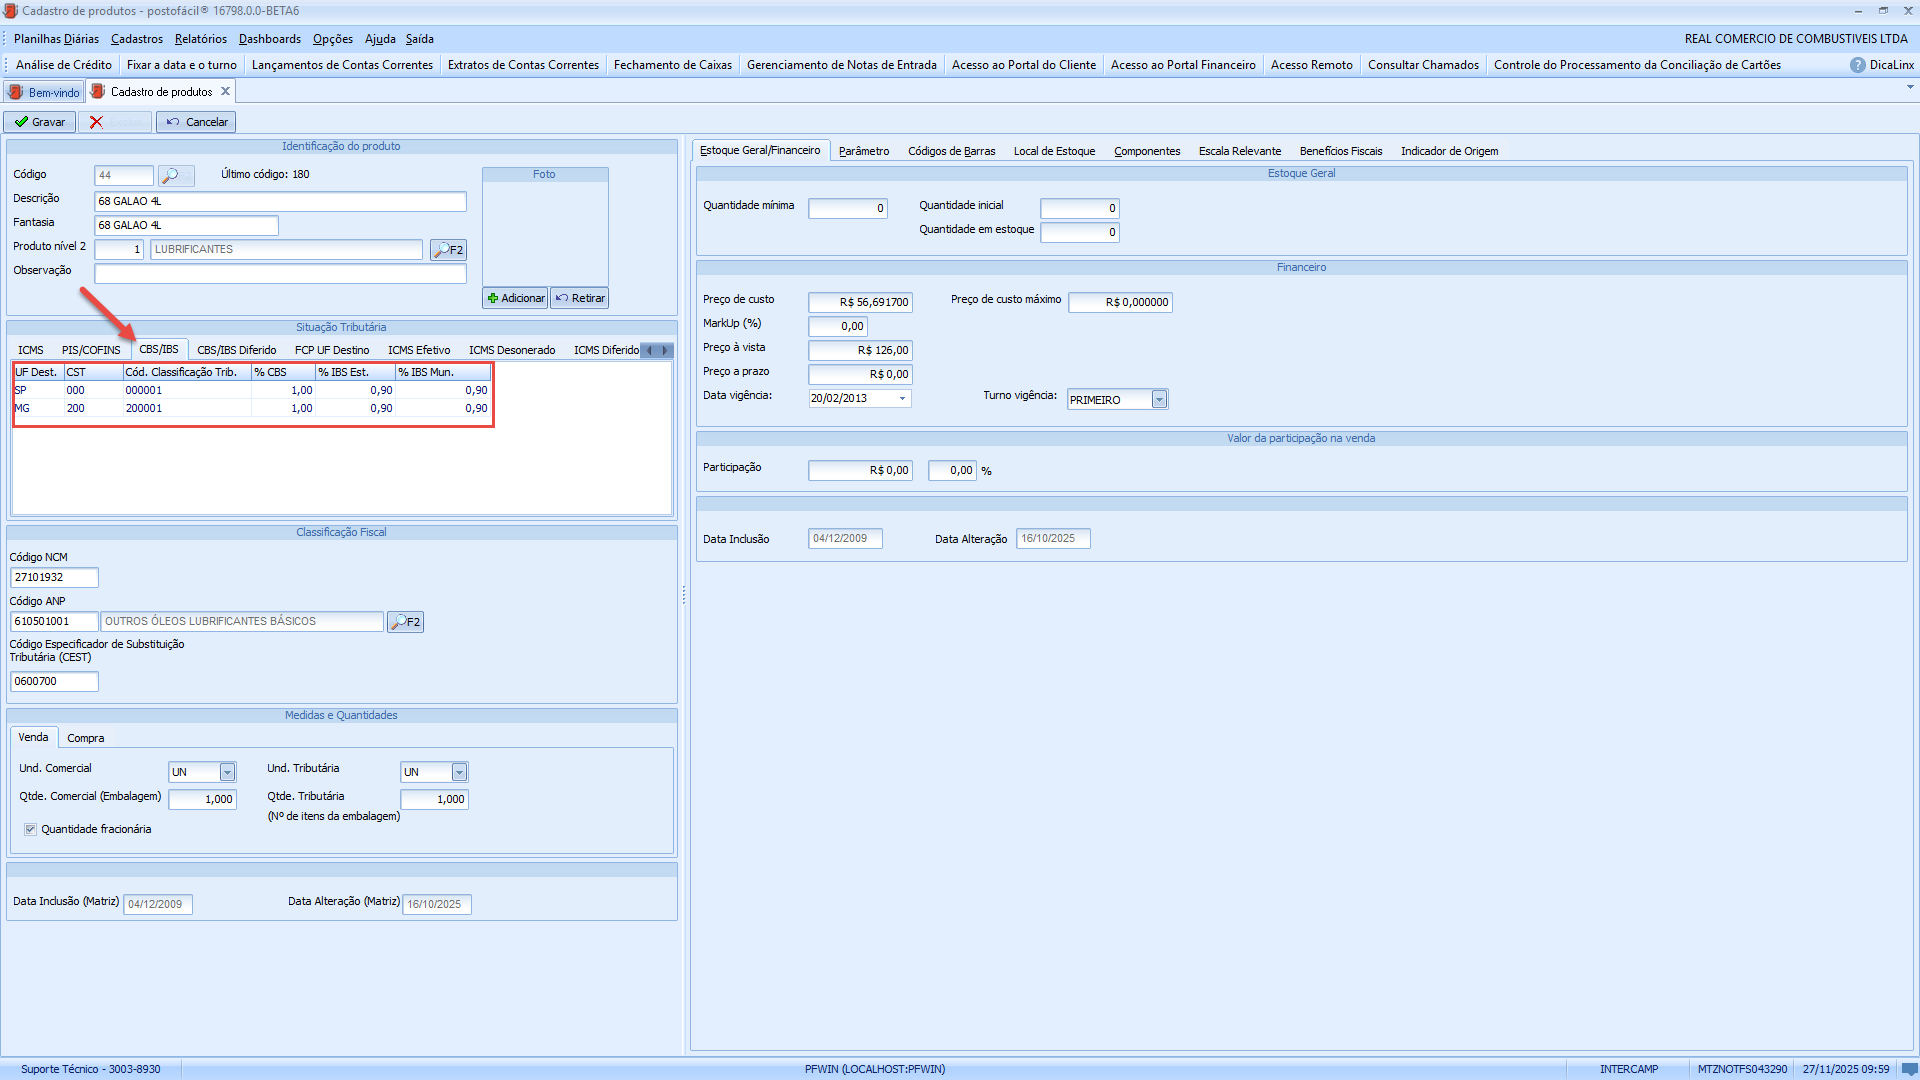Open Código ANP F2 search
This screenshot has height=1080, width=1920.
405,622
